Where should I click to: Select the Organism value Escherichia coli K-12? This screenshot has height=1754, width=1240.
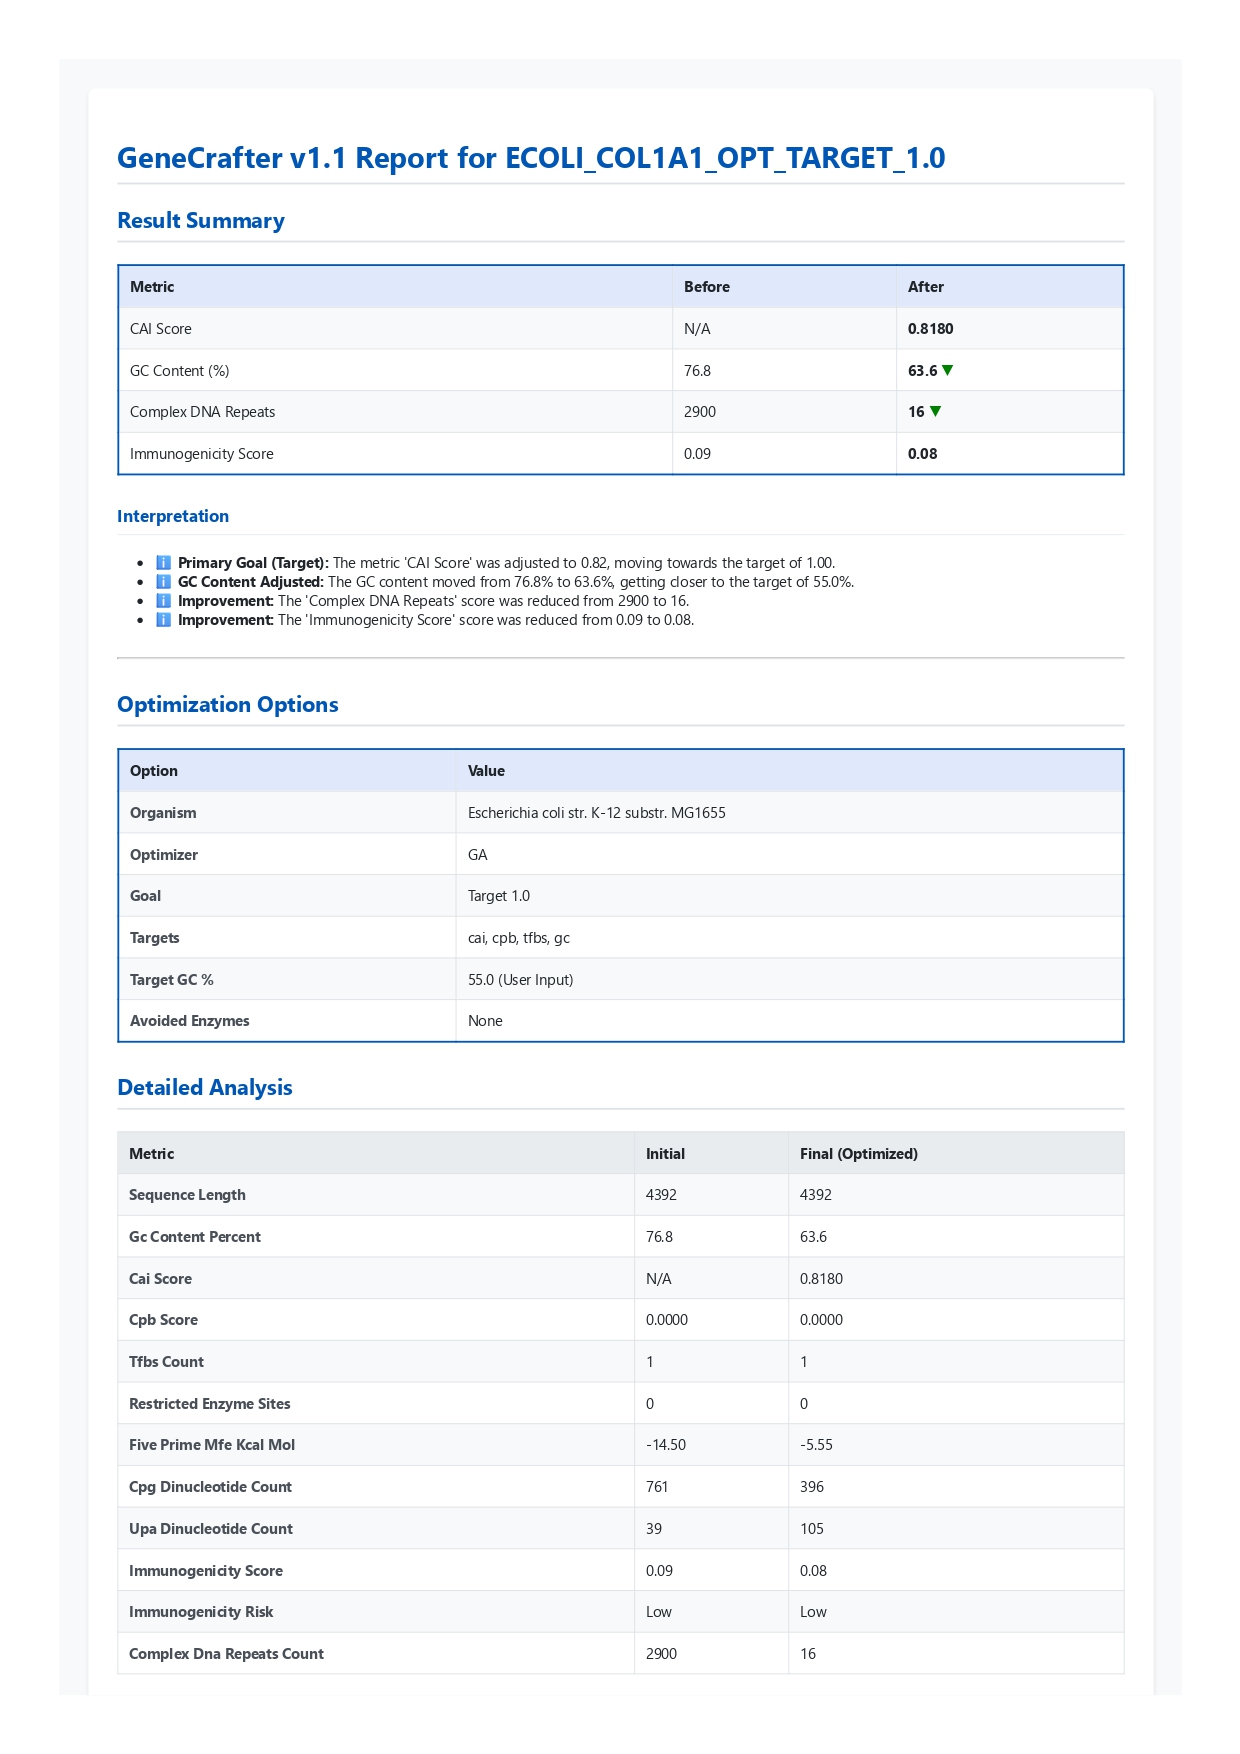(596, 813)
